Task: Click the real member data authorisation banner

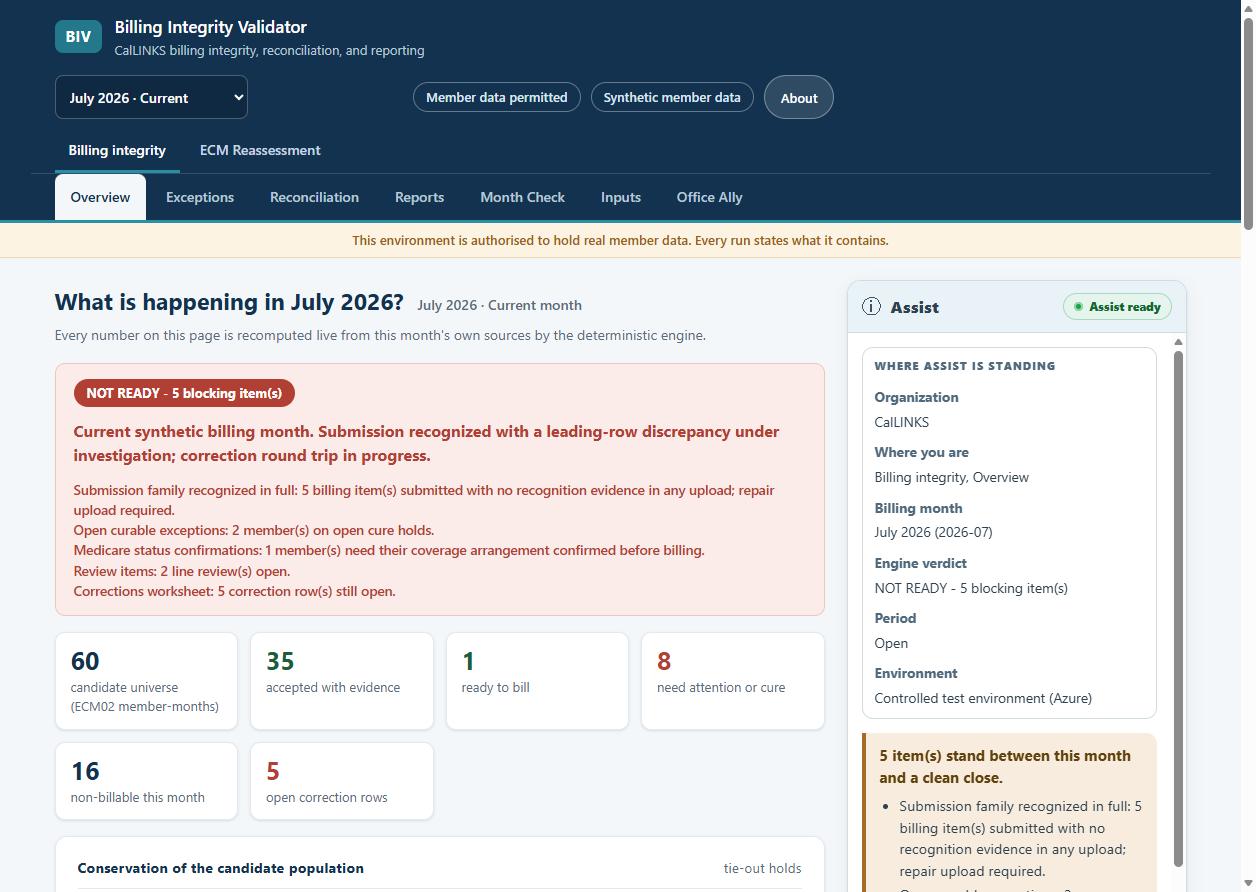Action: click(x=620, y=240)
